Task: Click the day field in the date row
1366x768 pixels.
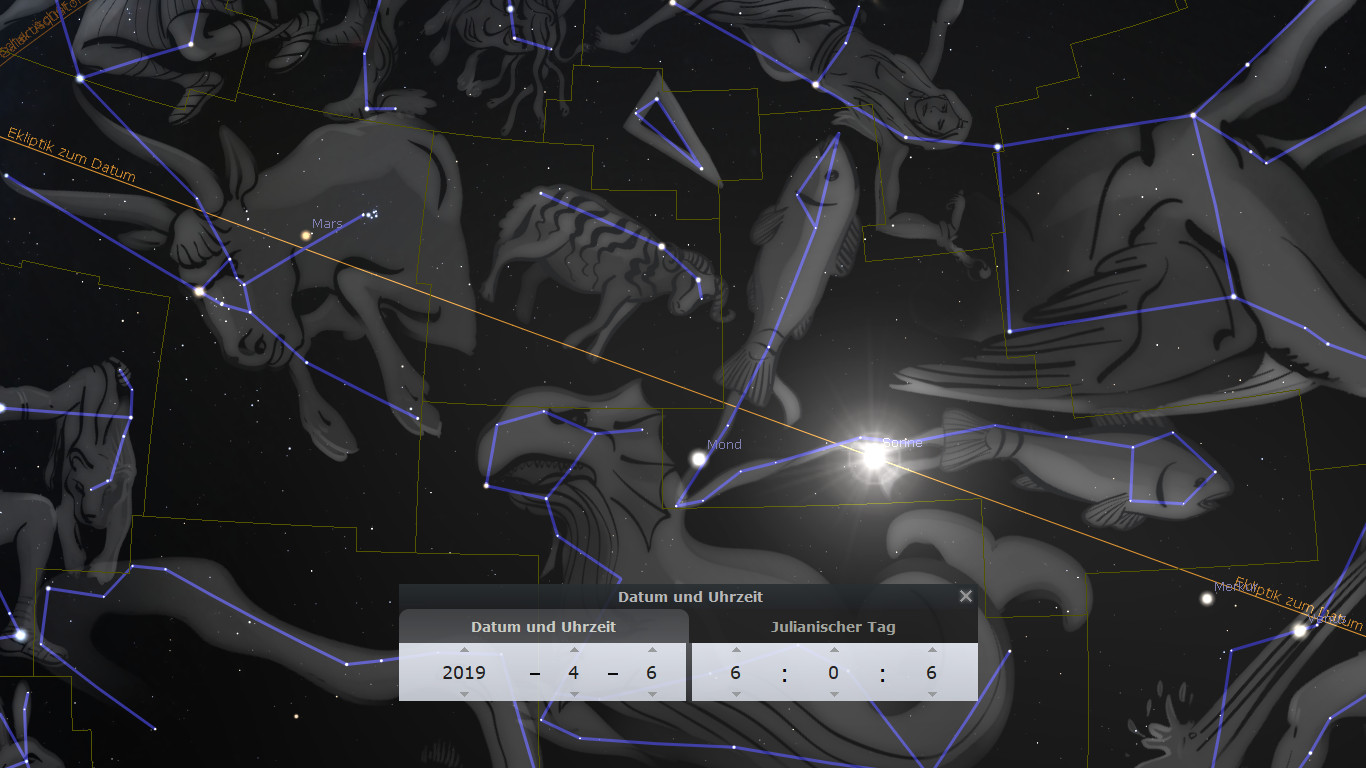Action: click(x=652, y=672)
